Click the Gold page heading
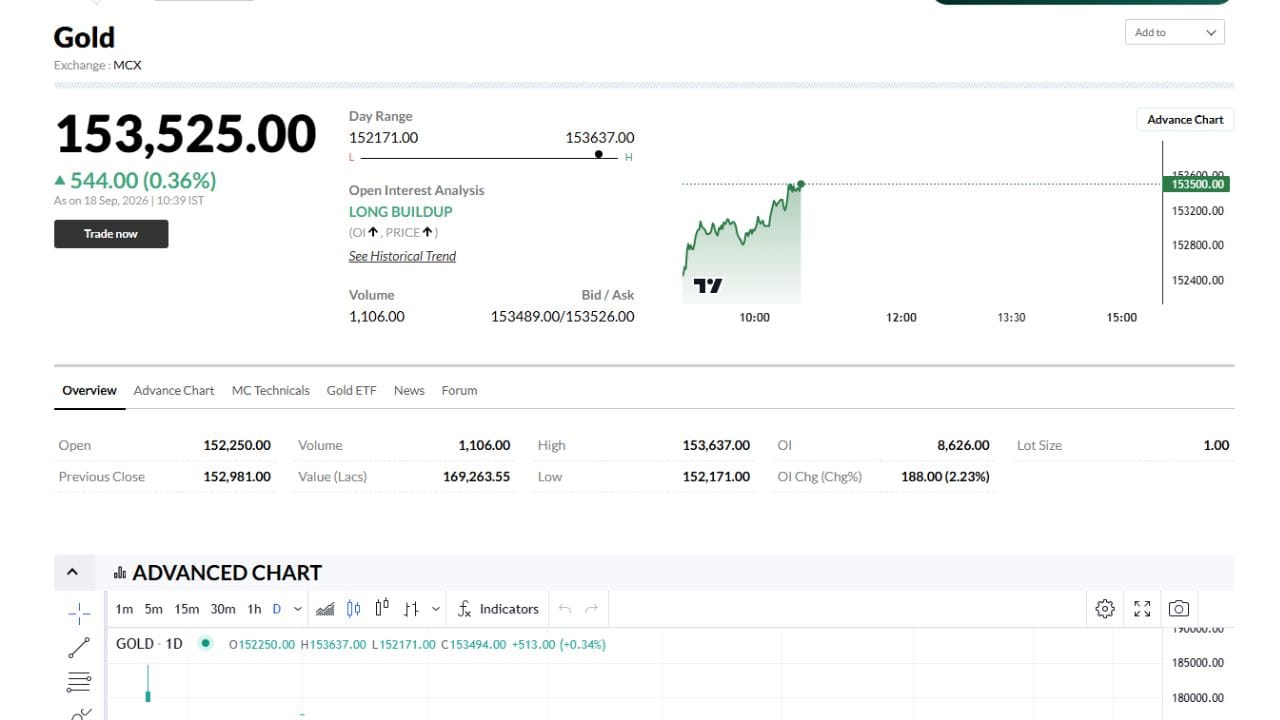Image resolution: width=1280 pixels, height=720 pixels. click(84, 37)
